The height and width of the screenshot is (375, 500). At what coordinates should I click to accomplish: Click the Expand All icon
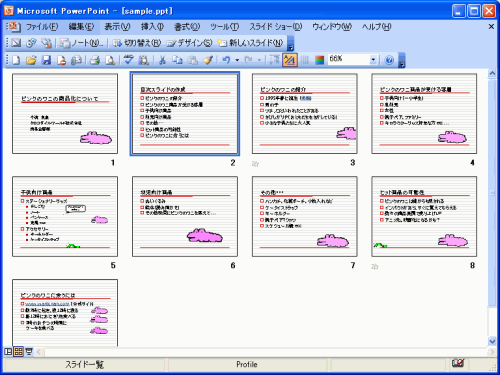click(274, 60)
